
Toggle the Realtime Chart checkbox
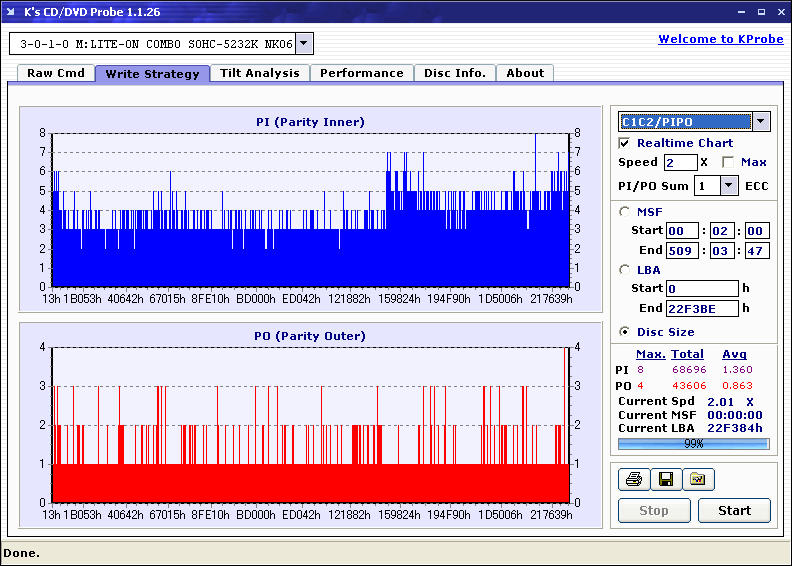(625, 143)
